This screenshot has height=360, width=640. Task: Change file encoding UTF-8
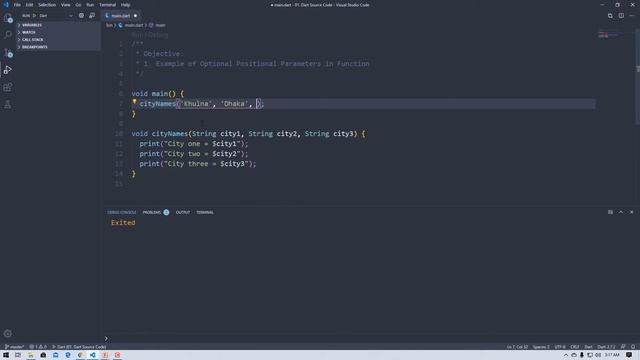[x=560, y=347]
